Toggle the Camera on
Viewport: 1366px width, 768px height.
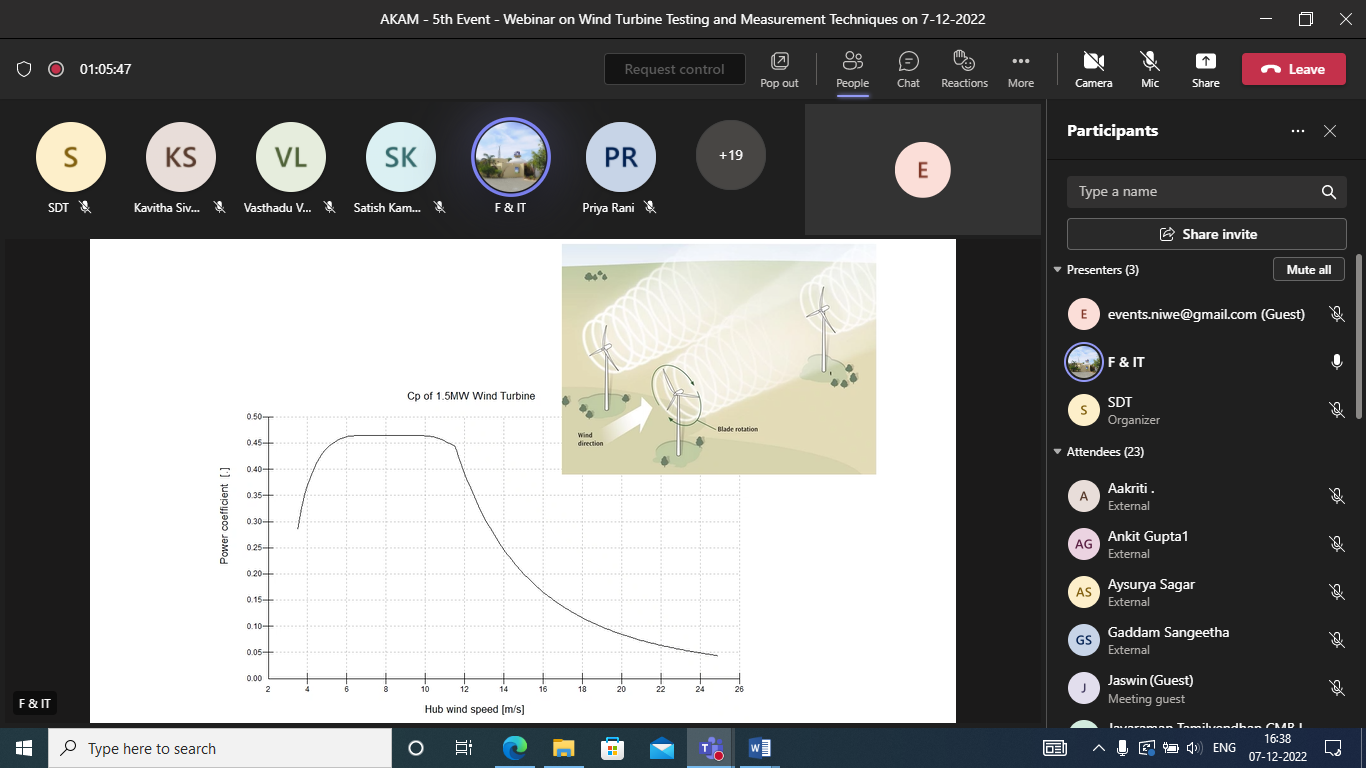(1093, 69)
